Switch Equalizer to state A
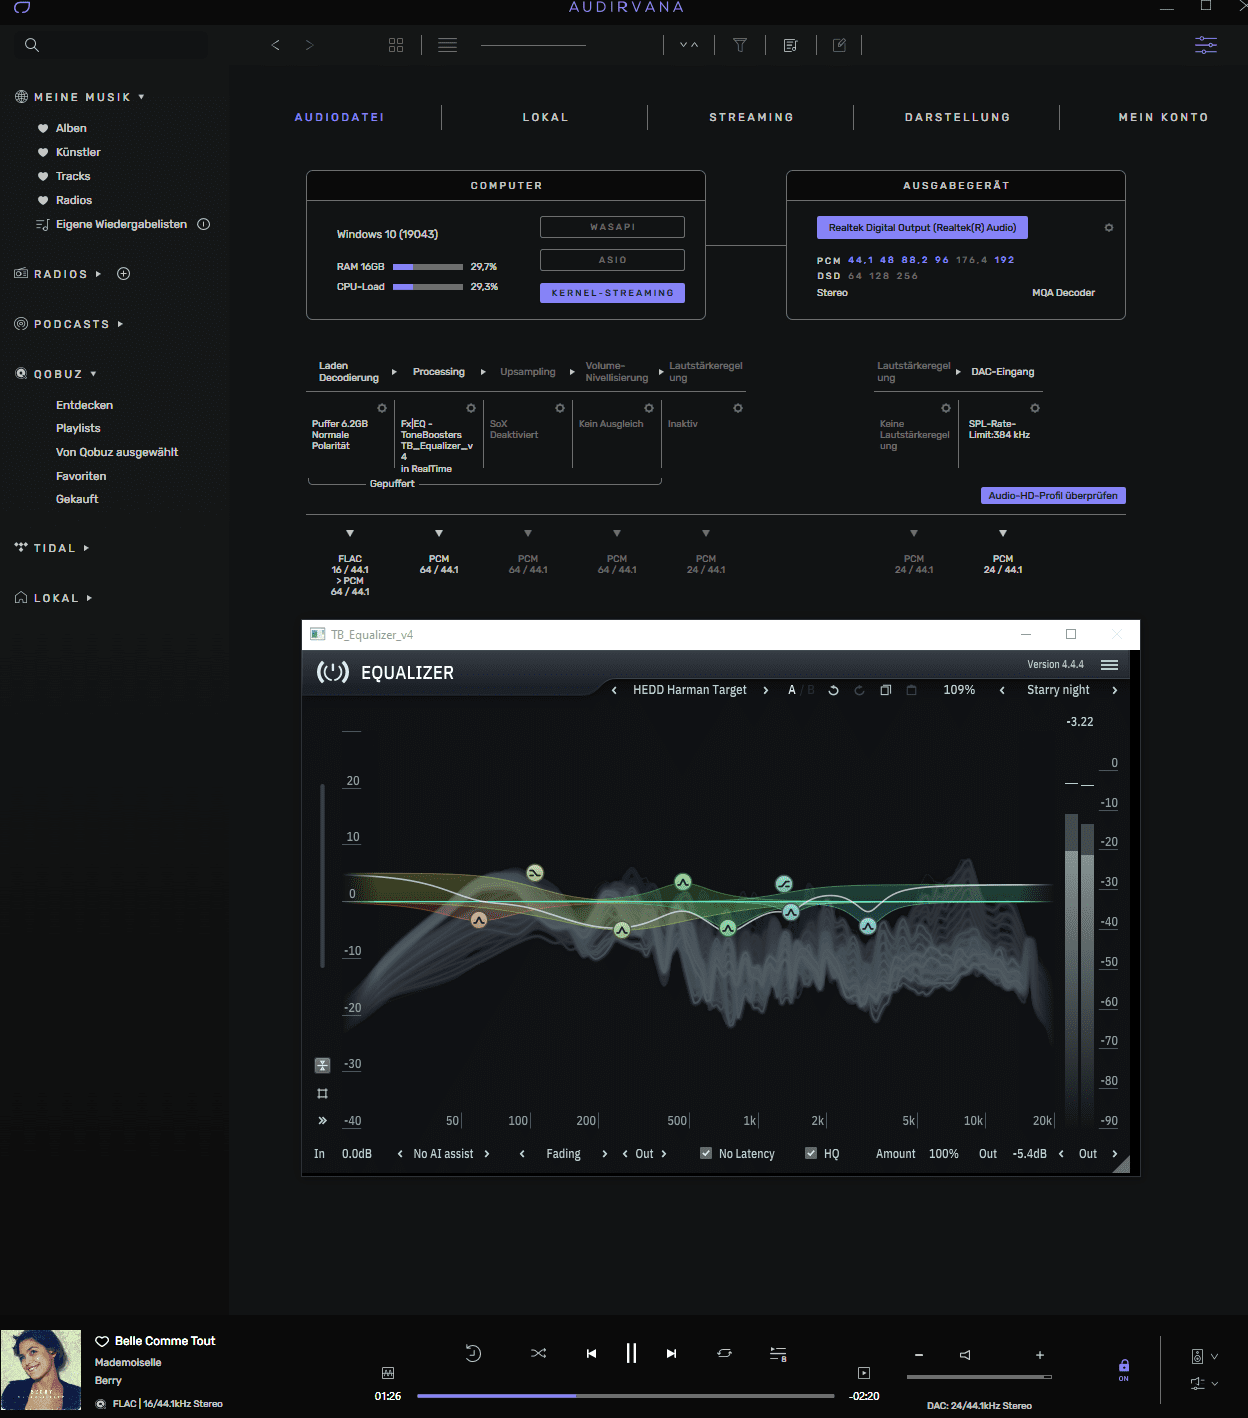 (792, 690)
